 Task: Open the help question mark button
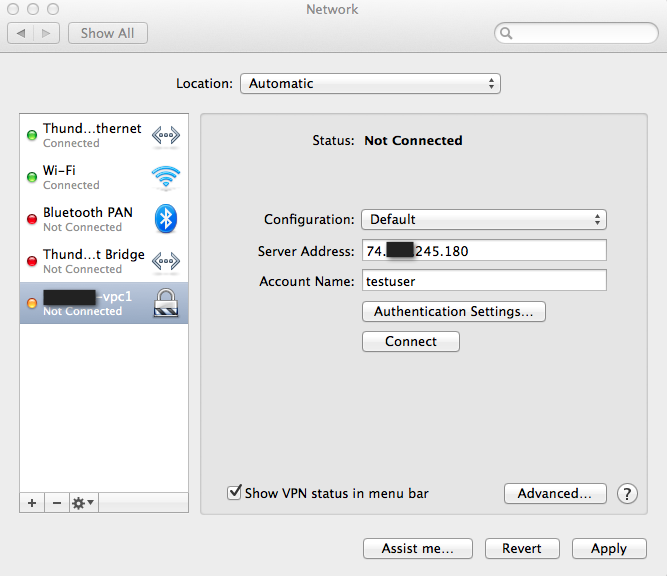(627, 493)
